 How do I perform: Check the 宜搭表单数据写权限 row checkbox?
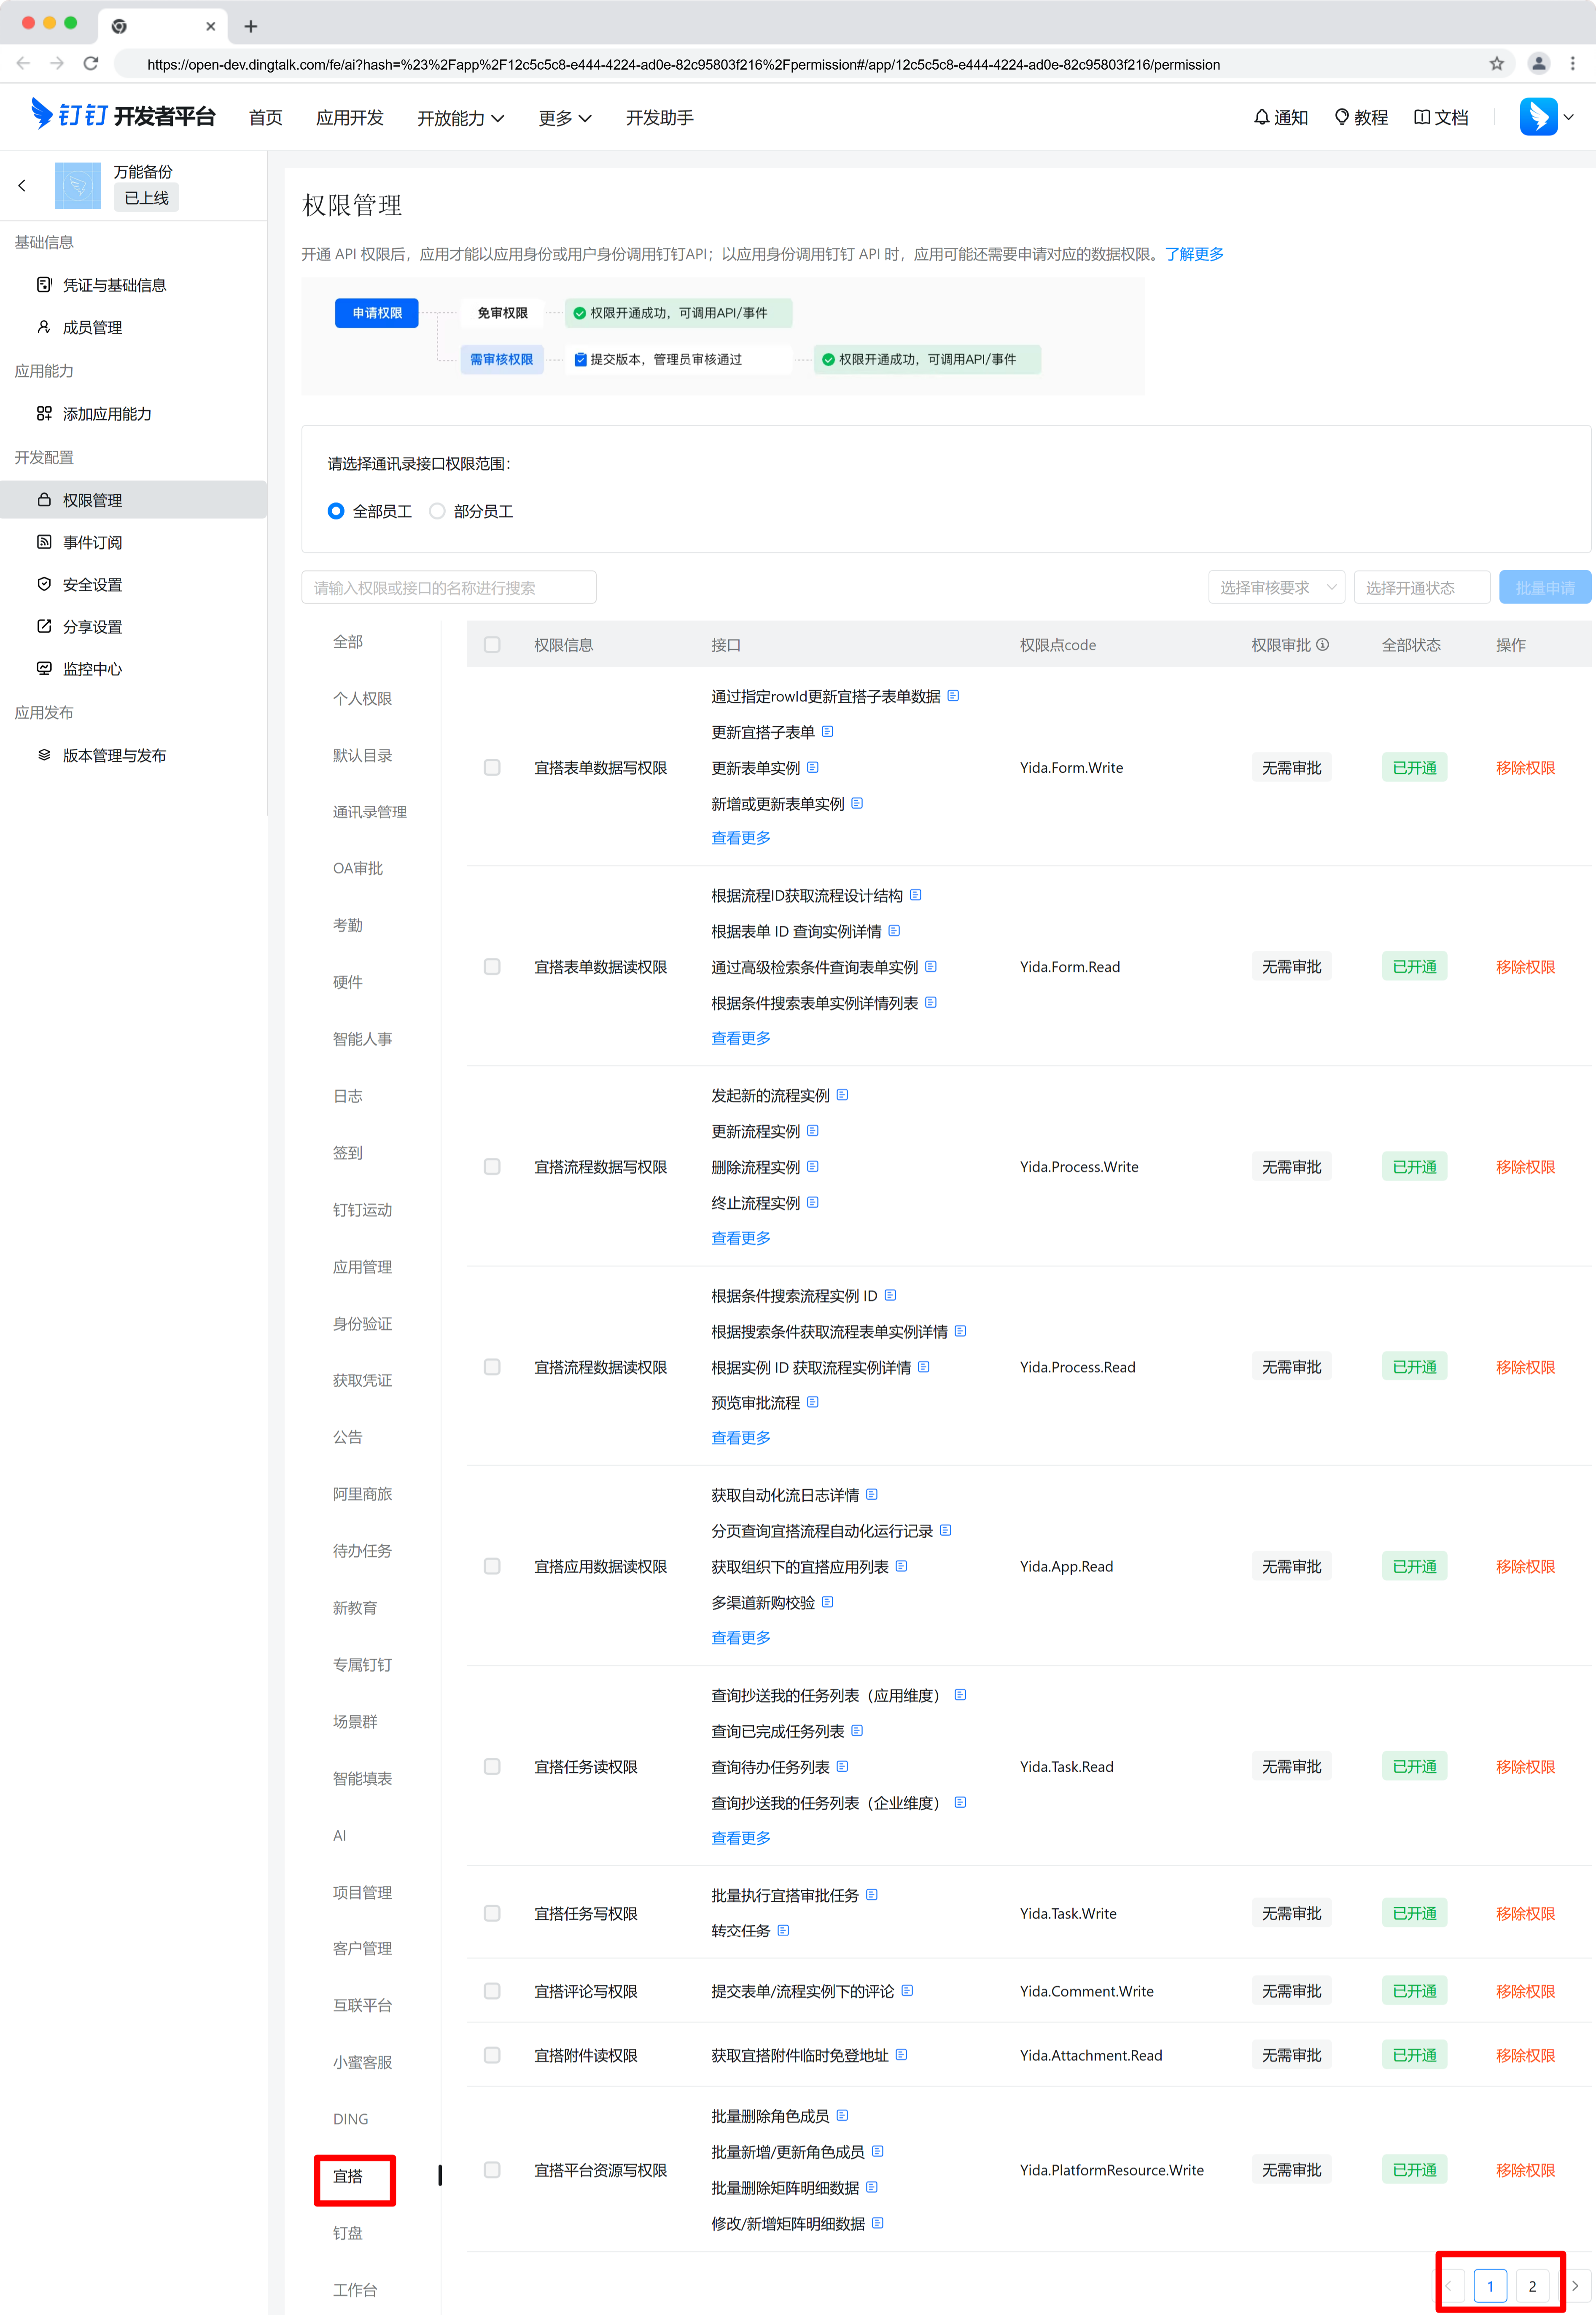[x=492, y=768]
